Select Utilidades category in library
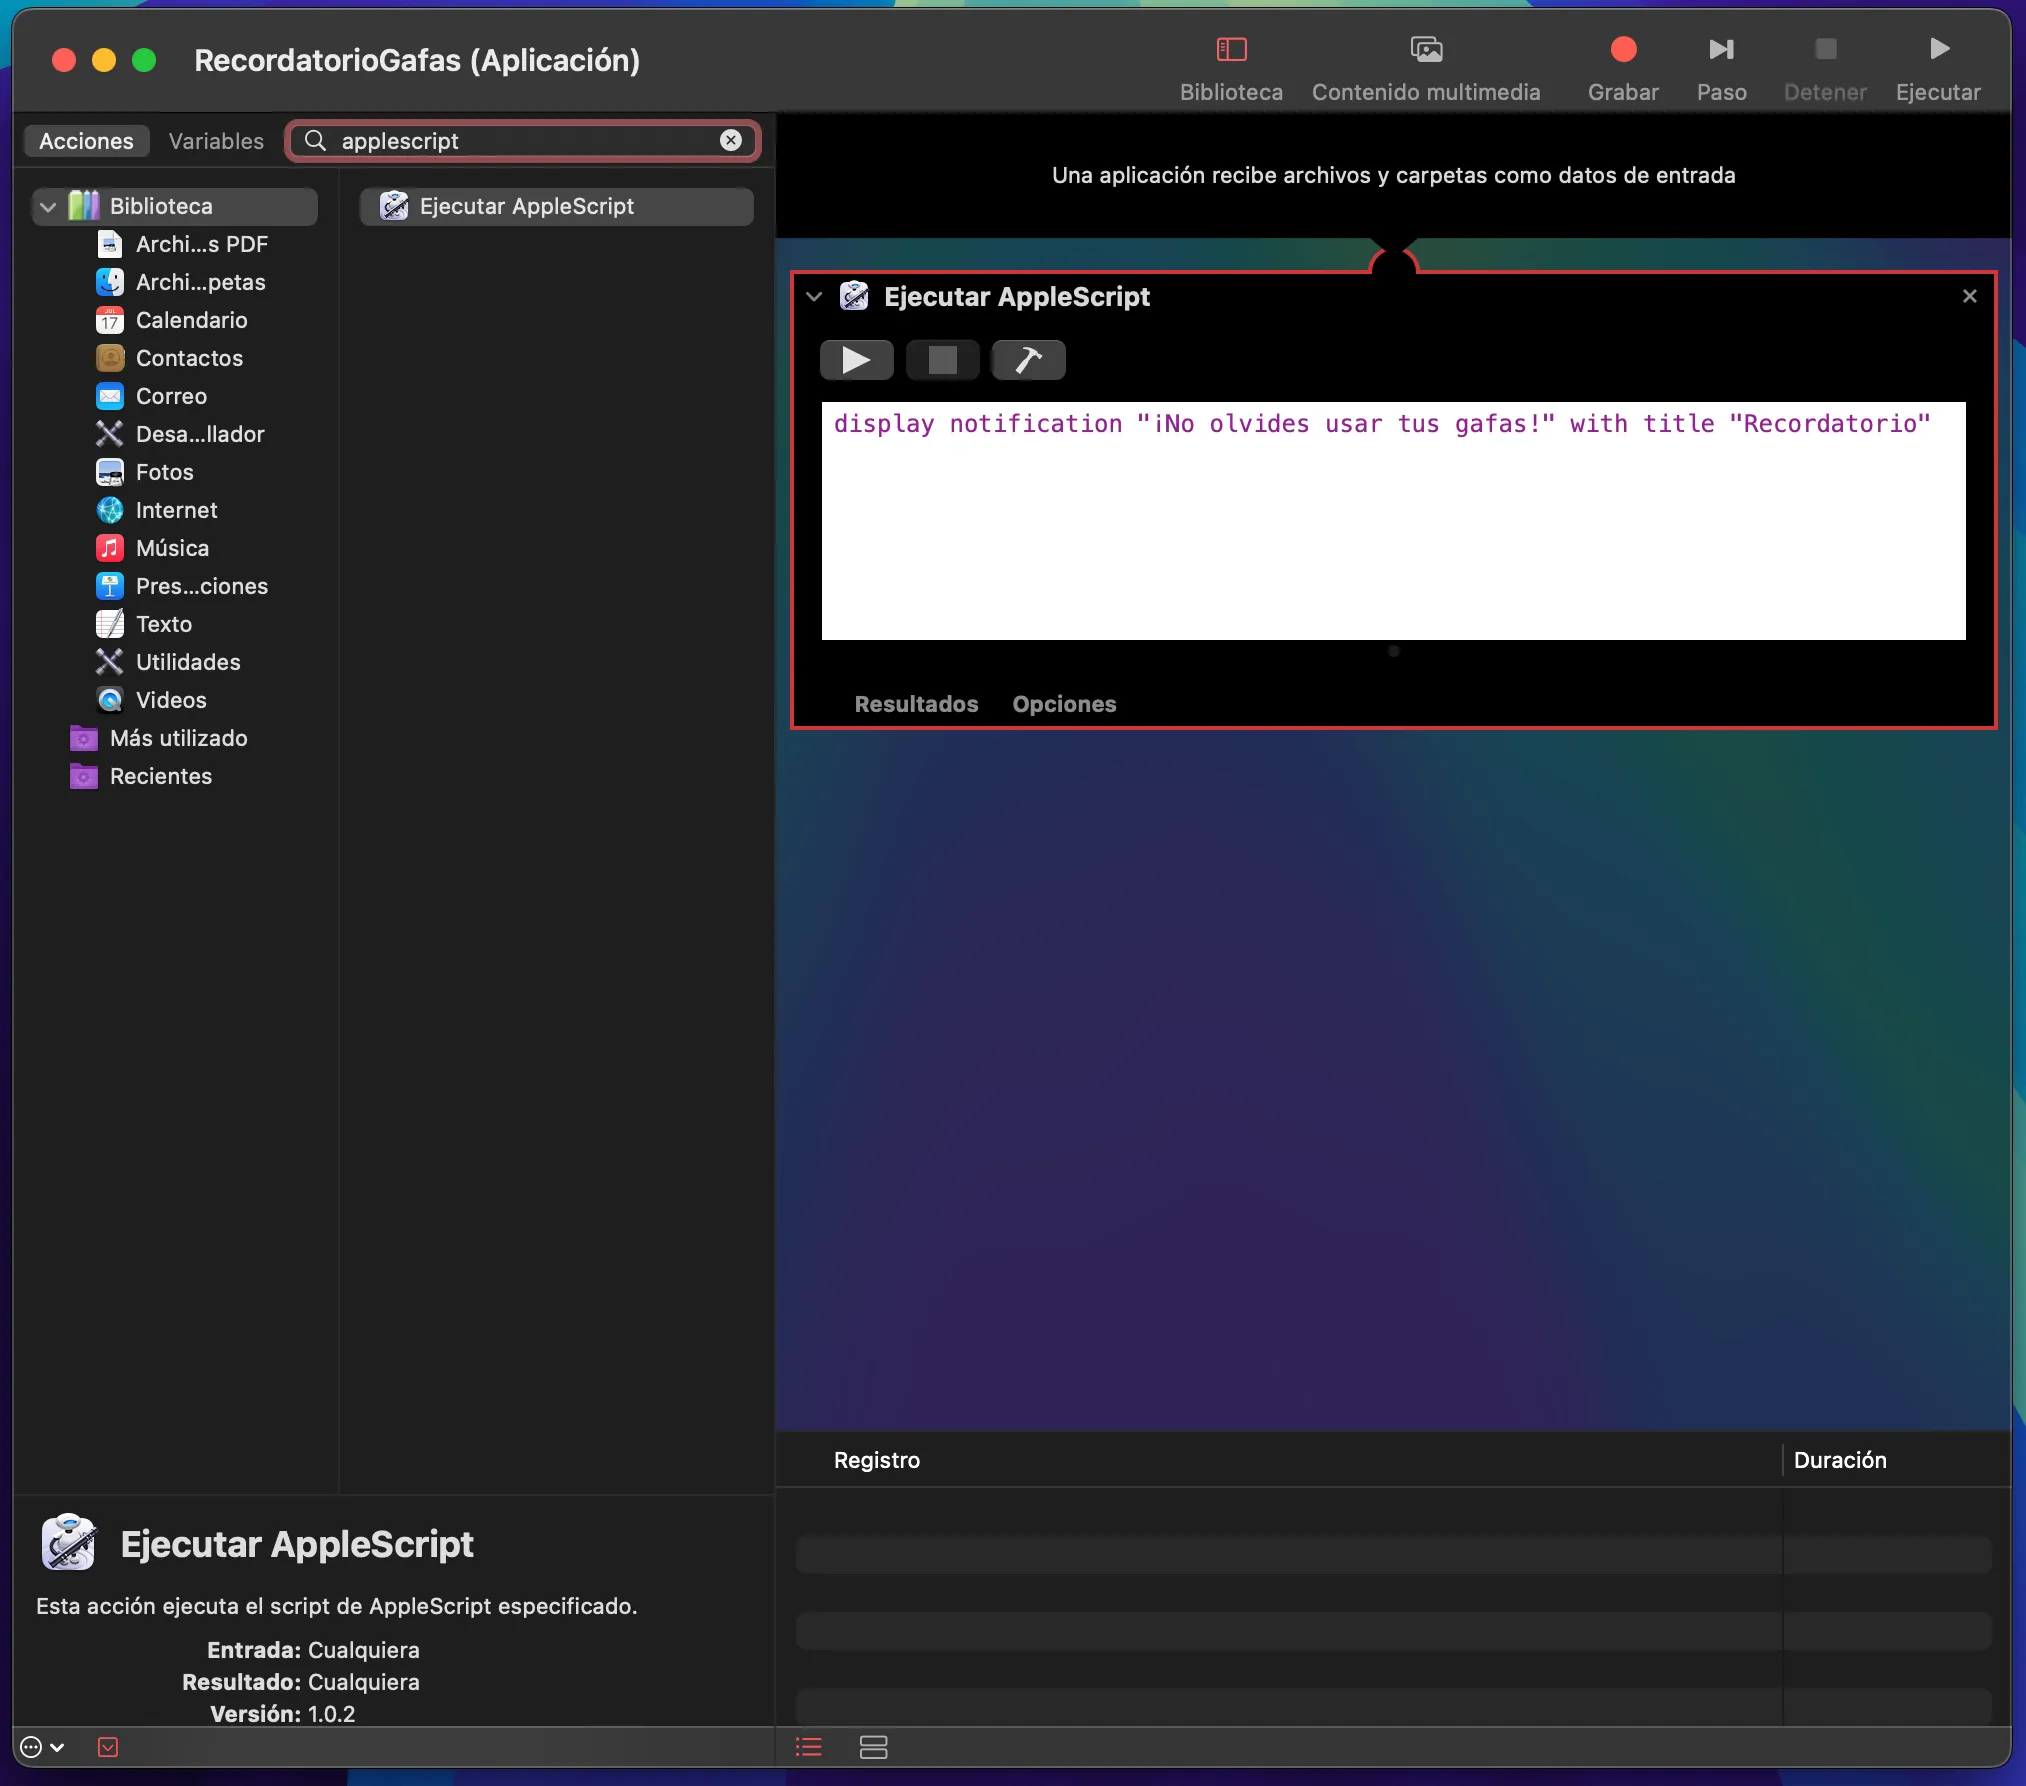 tap(188, 662)
